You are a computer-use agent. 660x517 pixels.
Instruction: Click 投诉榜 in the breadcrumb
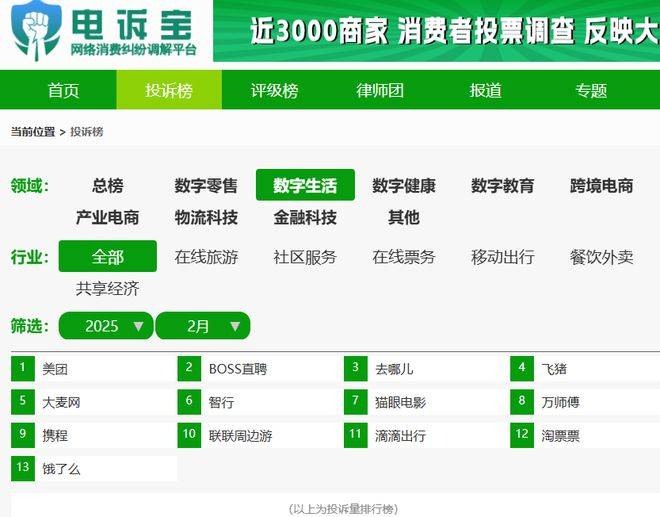(x=87, y=132)
